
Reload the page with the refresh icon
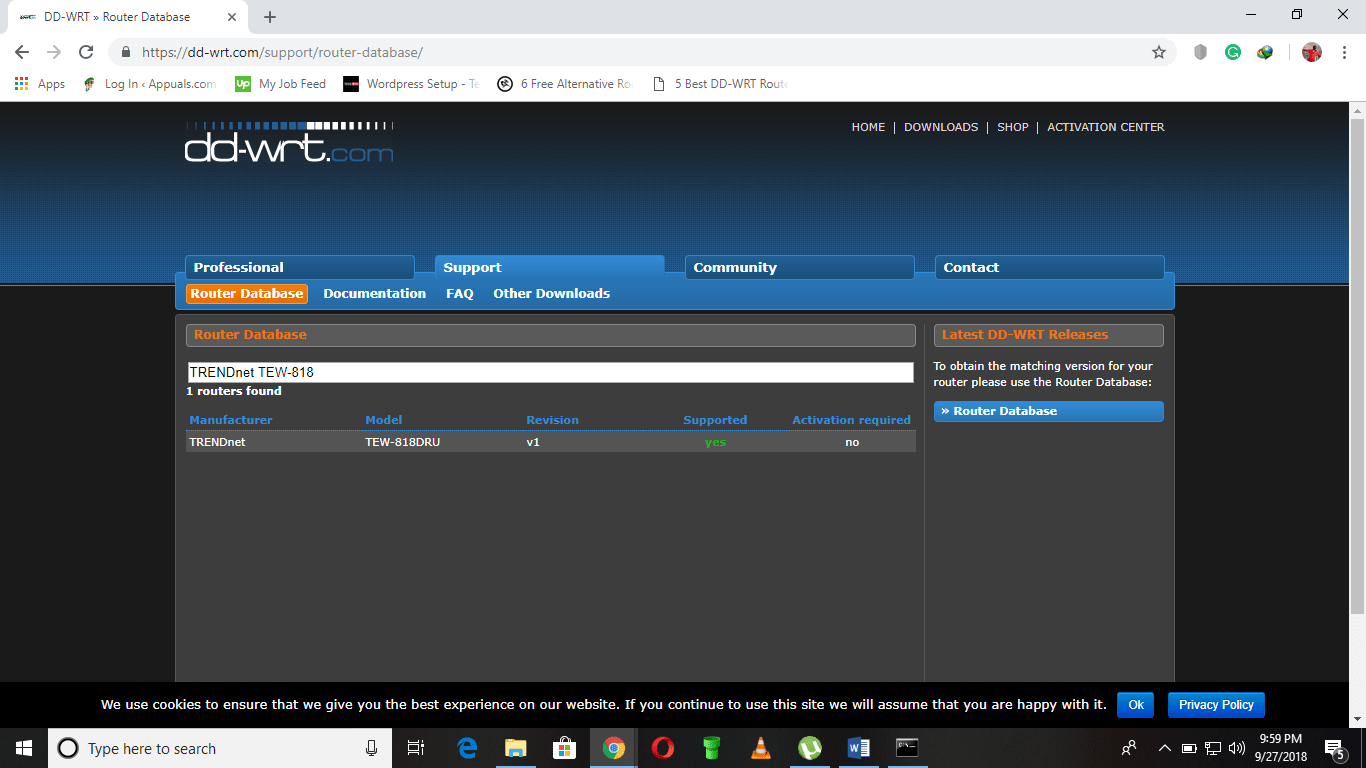(x=86, y=52)
